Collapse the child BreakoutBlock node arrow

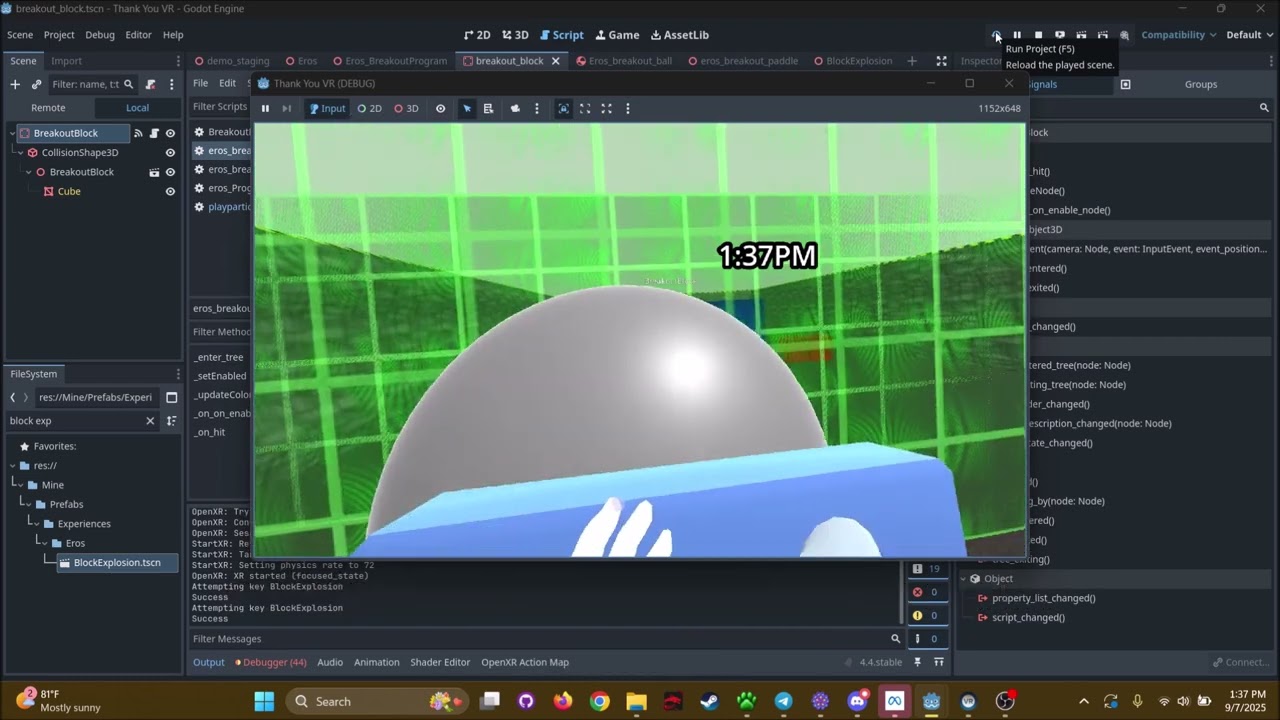click(29, 172)
